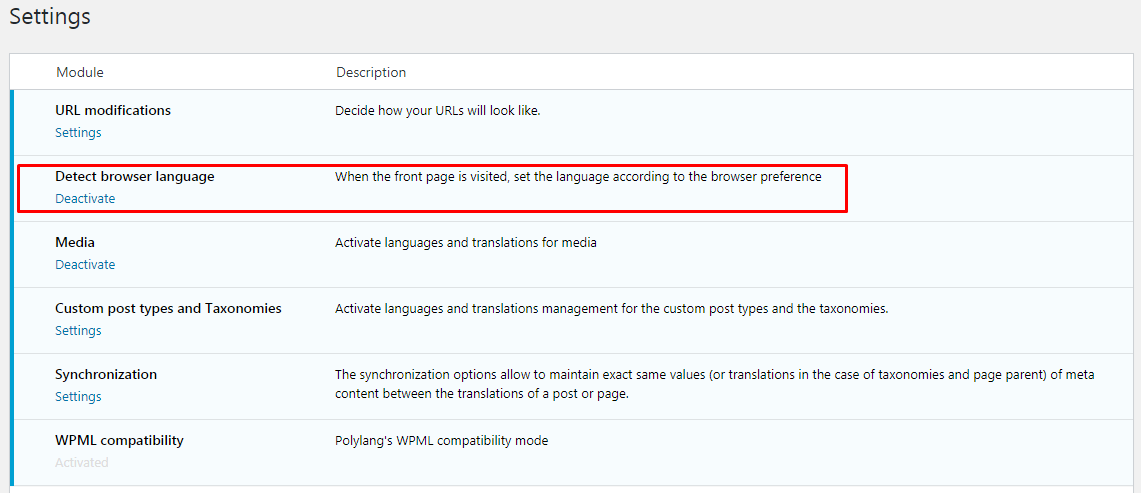1141x493 pixels.
Task: Select the Detect browser language title
Action: [135, 177]
